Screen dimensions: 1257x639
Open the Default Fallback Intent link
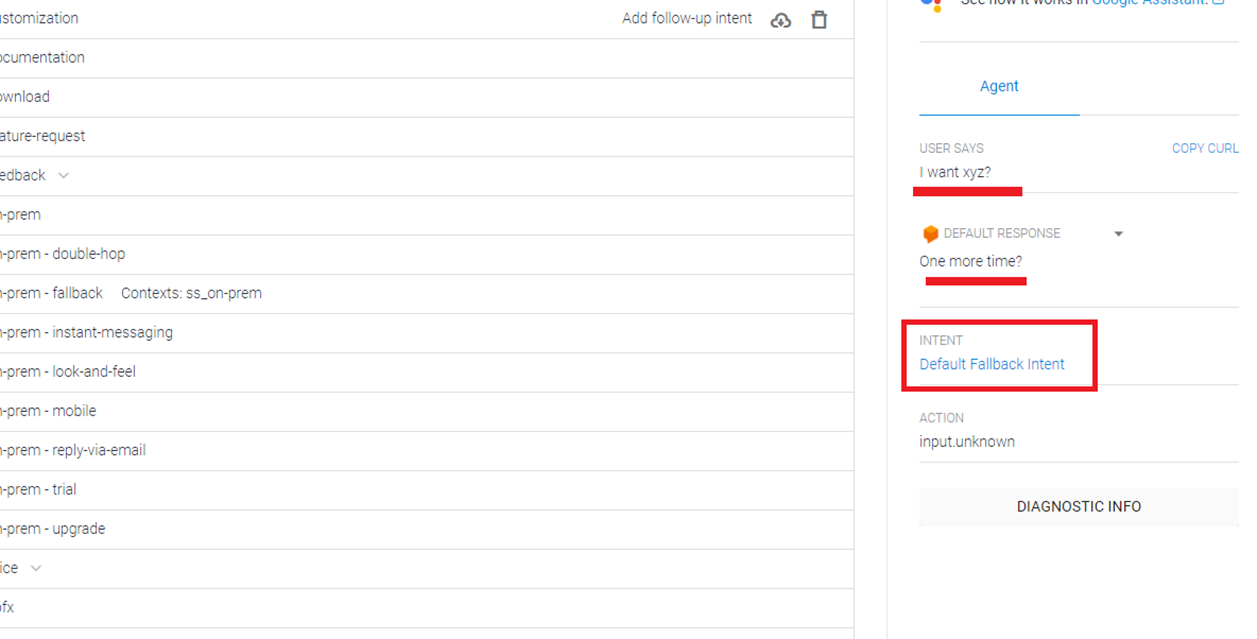click(x=991, y=364)
